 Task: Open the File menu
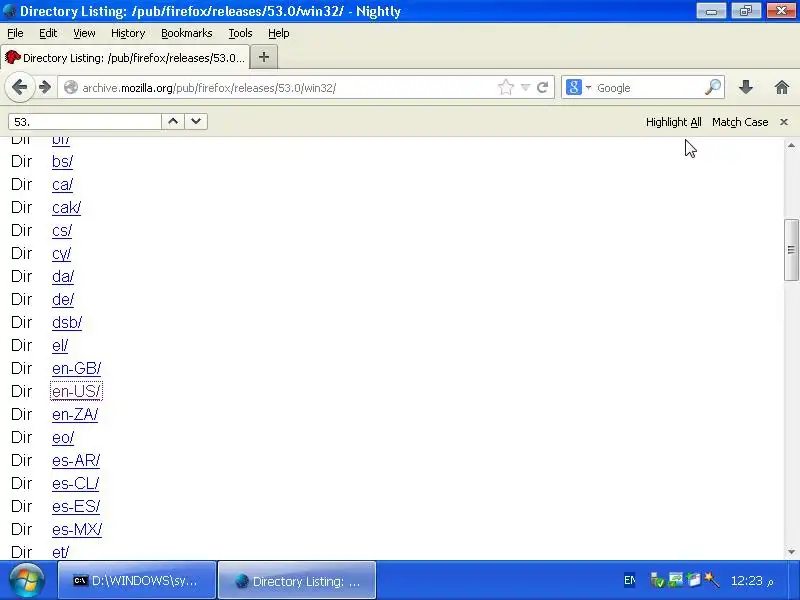15,33
